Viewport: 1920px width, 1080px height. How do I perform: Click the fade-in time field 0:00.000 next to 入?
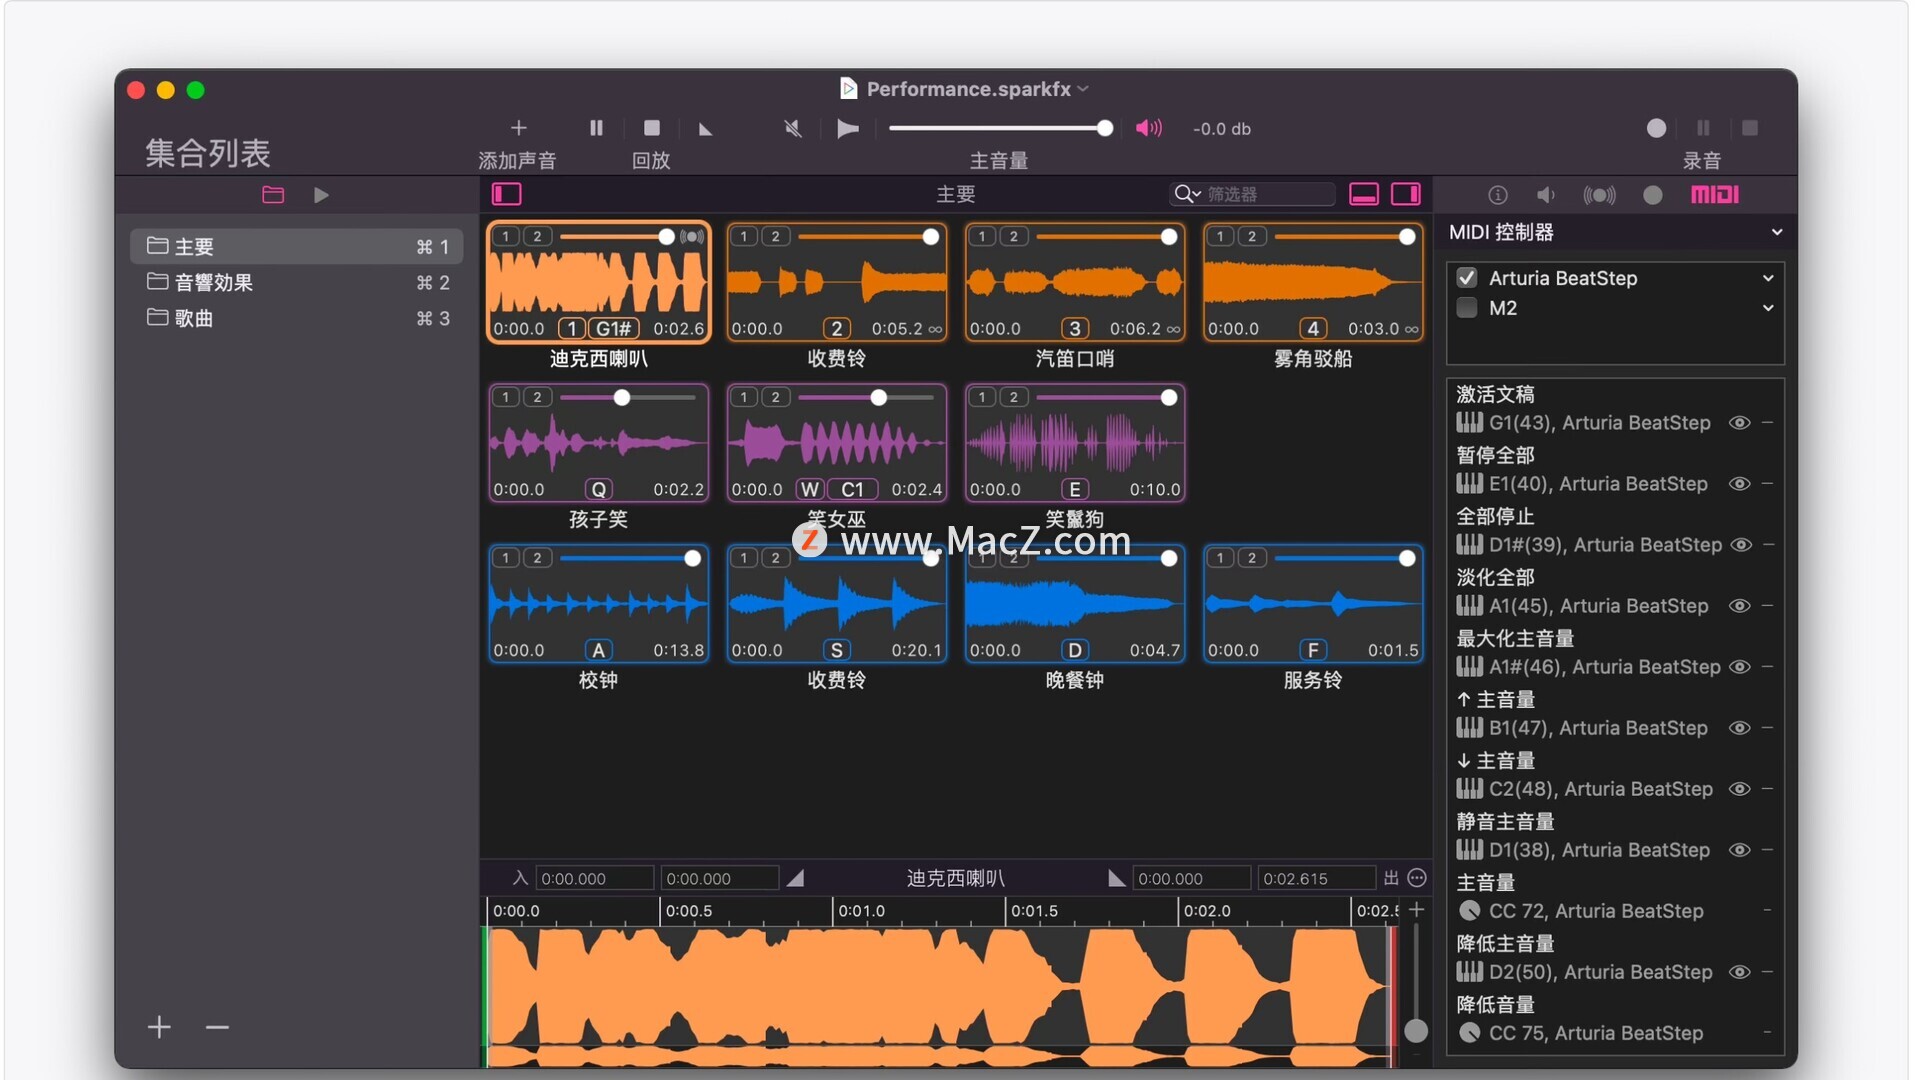(594, 879)
